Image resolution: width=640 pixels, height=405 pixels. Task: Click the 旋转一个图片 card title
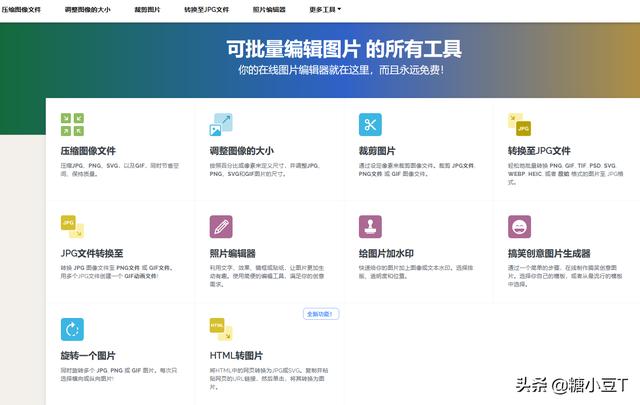click(88, 356)
